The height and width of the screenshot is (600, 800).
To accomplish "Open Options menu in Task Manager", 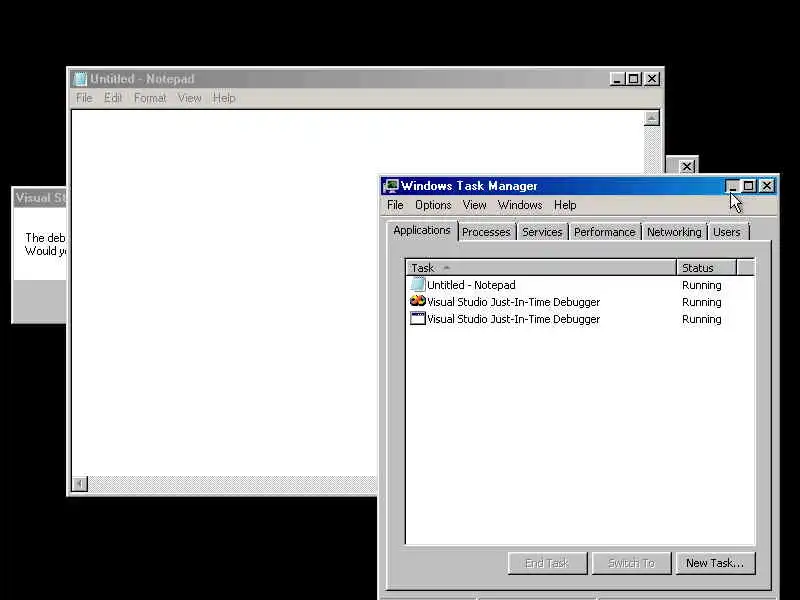I will [433, 205].
